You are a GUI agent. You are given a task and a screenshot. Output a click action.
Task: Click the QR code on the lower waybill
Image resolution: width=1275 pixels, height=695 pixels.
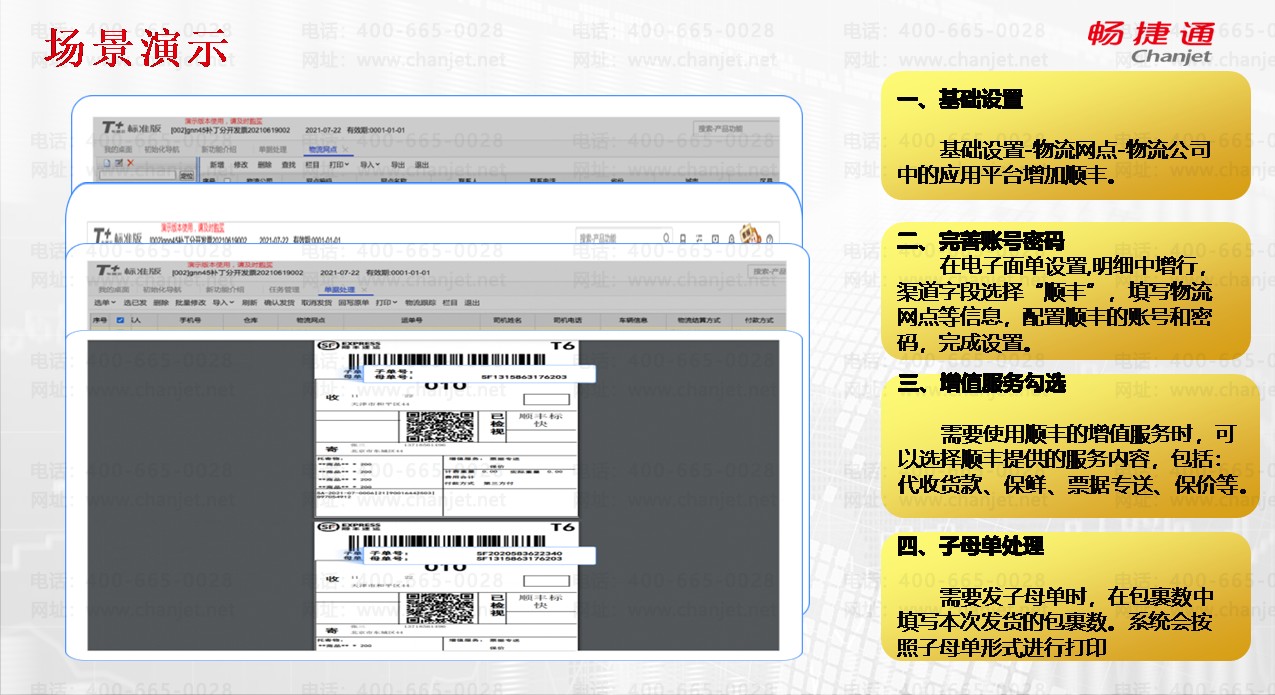tap(442, 607)
